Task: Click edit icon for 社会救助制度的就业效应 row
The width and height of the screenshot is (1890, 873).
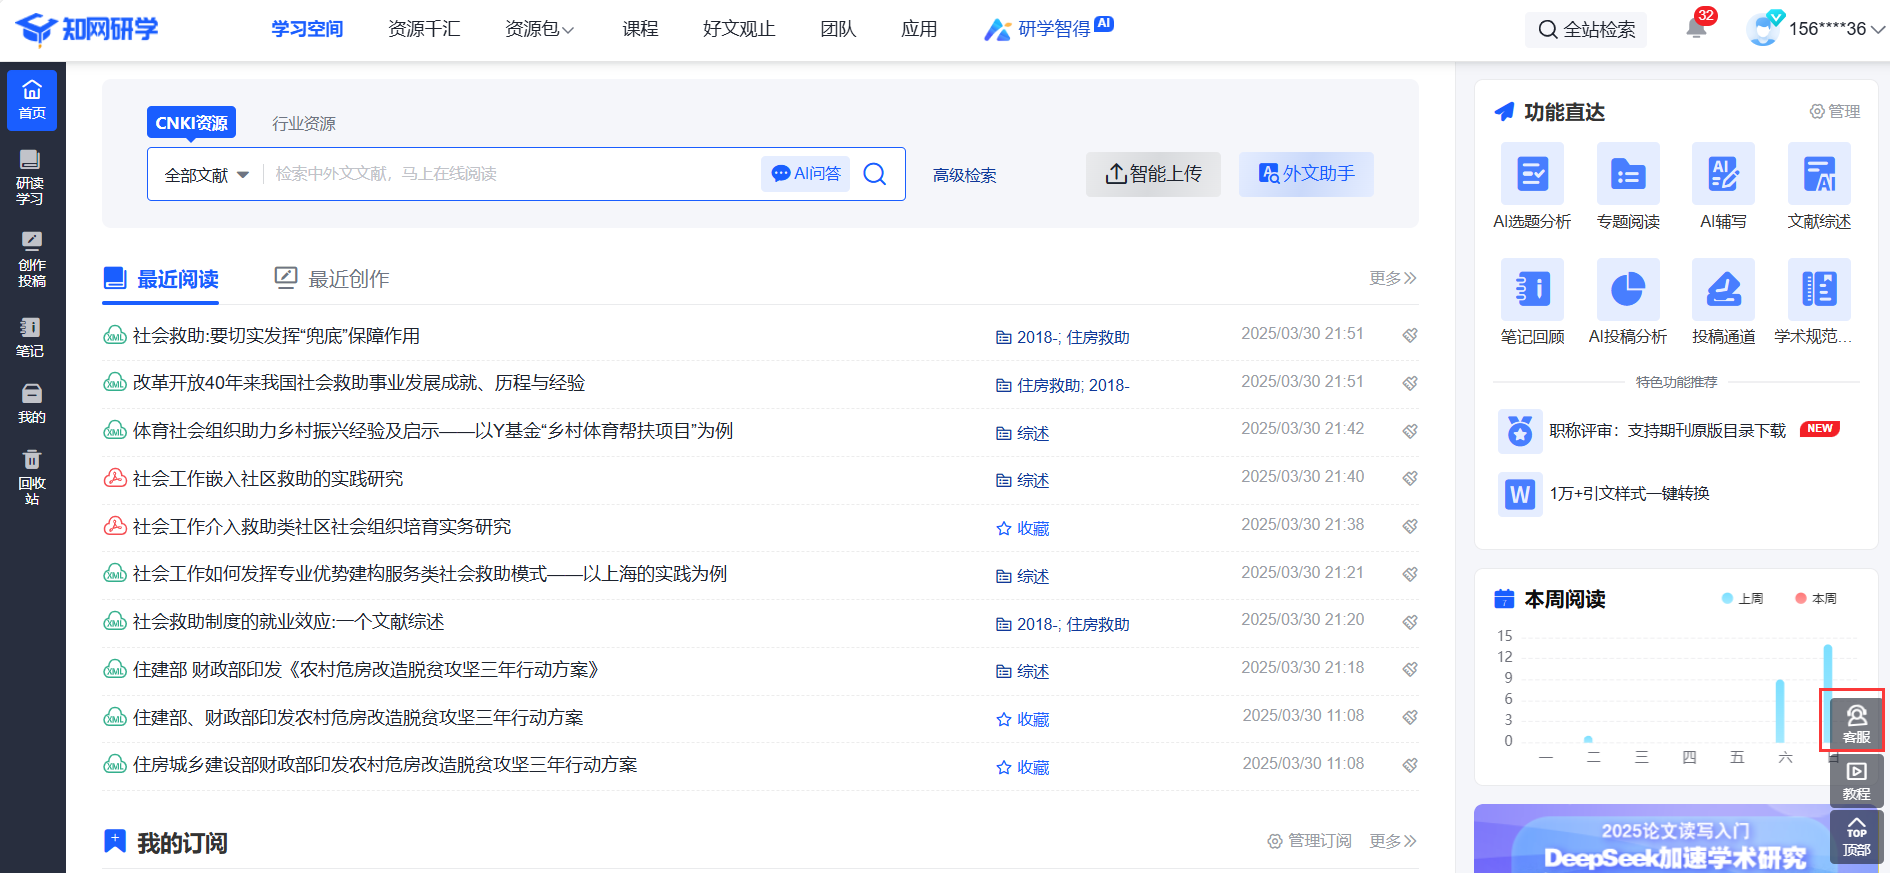Action: [x=1410, y=622]
